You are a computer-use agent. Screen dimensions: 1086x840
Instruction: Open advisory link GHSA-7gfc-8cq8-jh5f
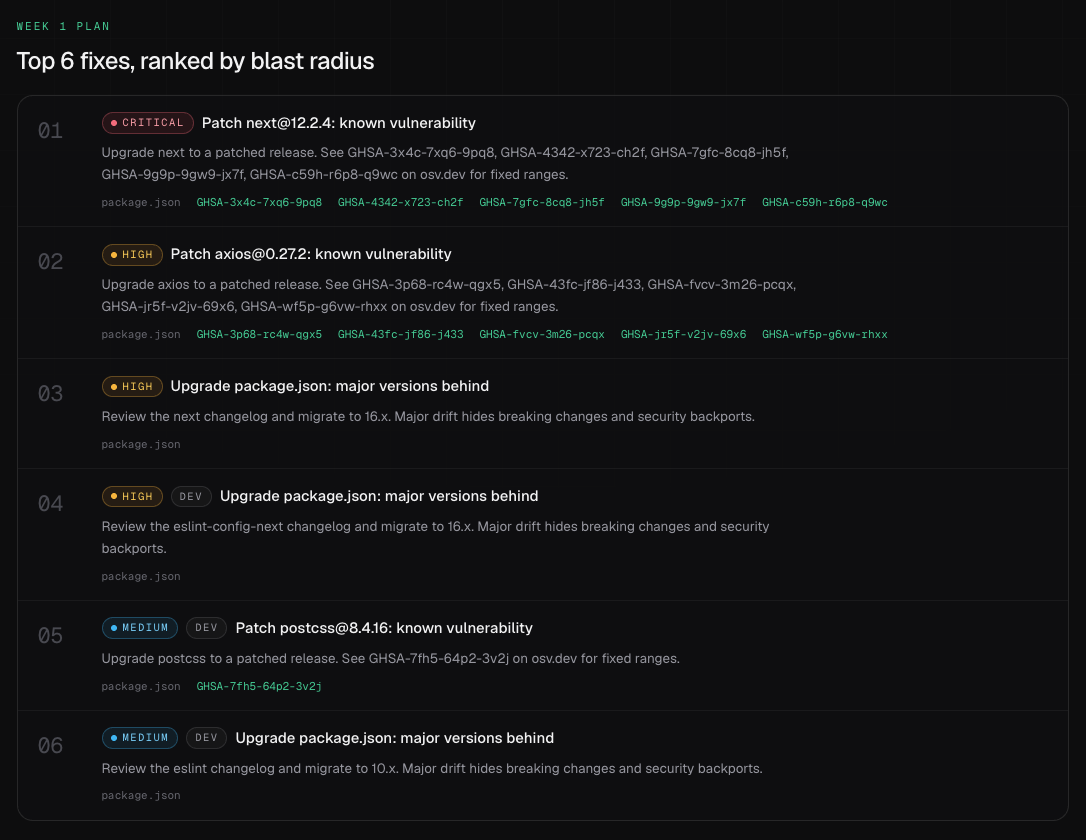[x=542, y=202]
